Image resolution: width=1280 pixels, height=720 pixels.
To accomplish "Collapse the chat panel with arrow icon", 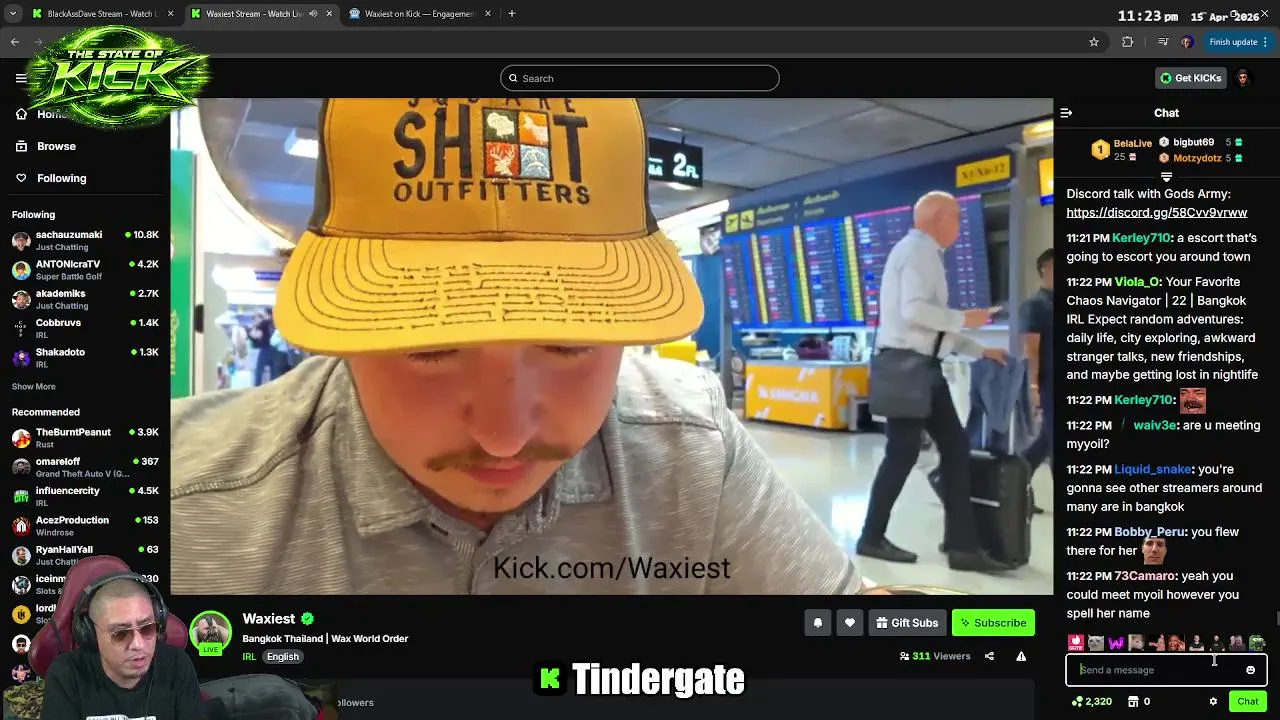I will (x=1066, y=113).
